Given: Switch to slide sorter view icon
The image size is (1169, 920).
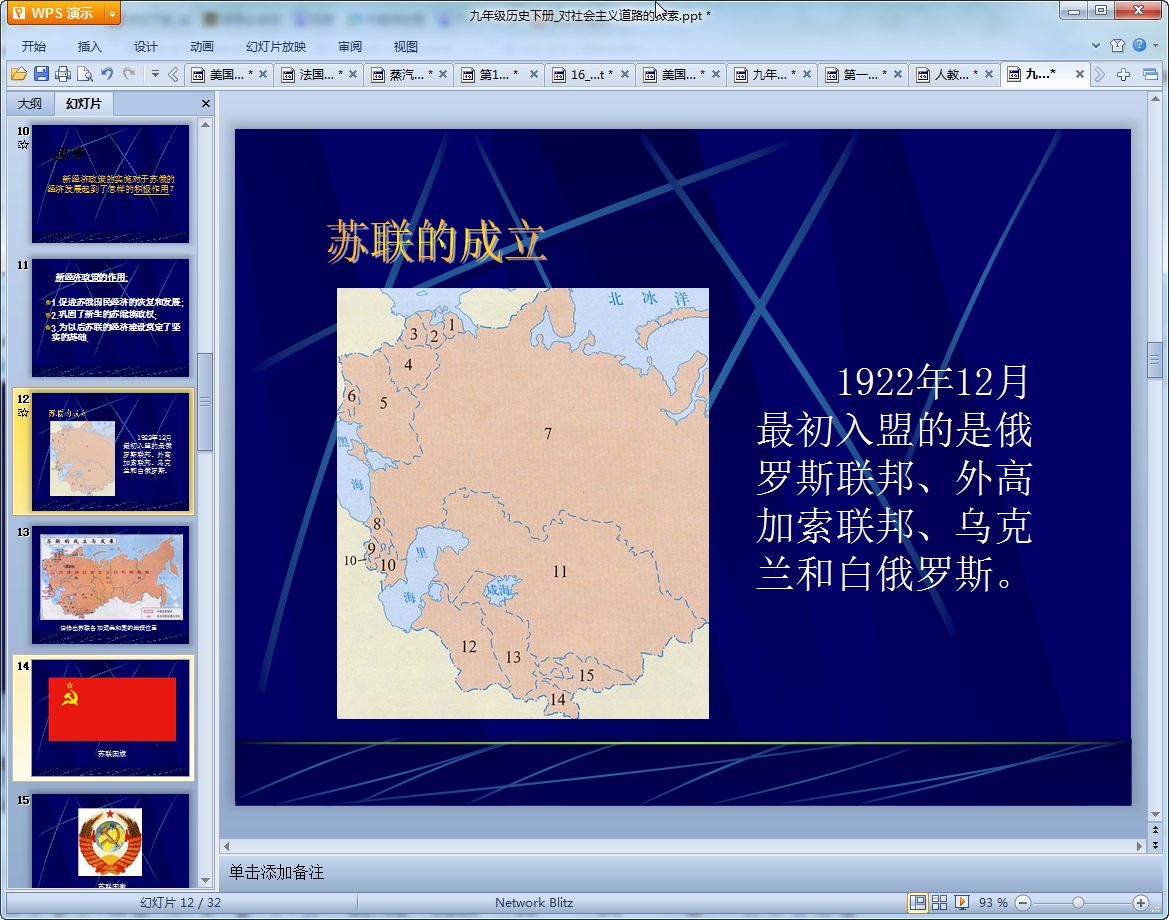Looking at the screenshot, I should [939, 903].
